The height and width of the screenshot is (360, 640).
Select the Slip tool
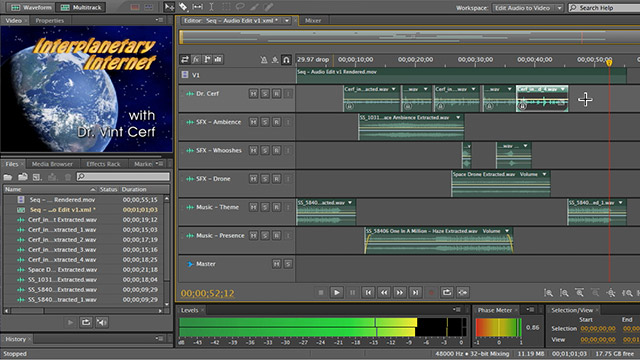click(x=197, y=7)
